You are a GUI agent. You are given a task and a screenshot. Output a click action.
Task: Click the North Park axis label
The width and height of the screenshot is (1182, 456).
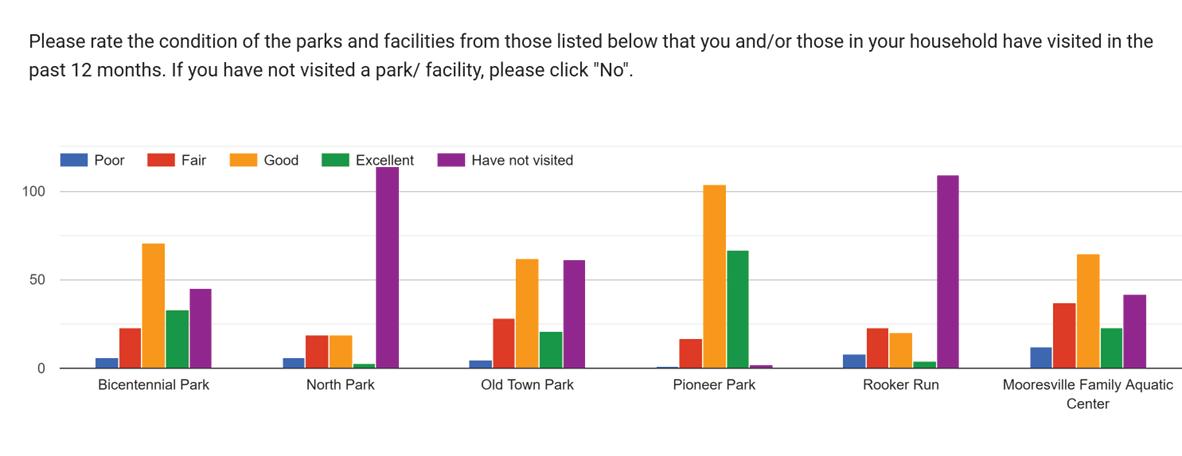[x=340, y=385]
